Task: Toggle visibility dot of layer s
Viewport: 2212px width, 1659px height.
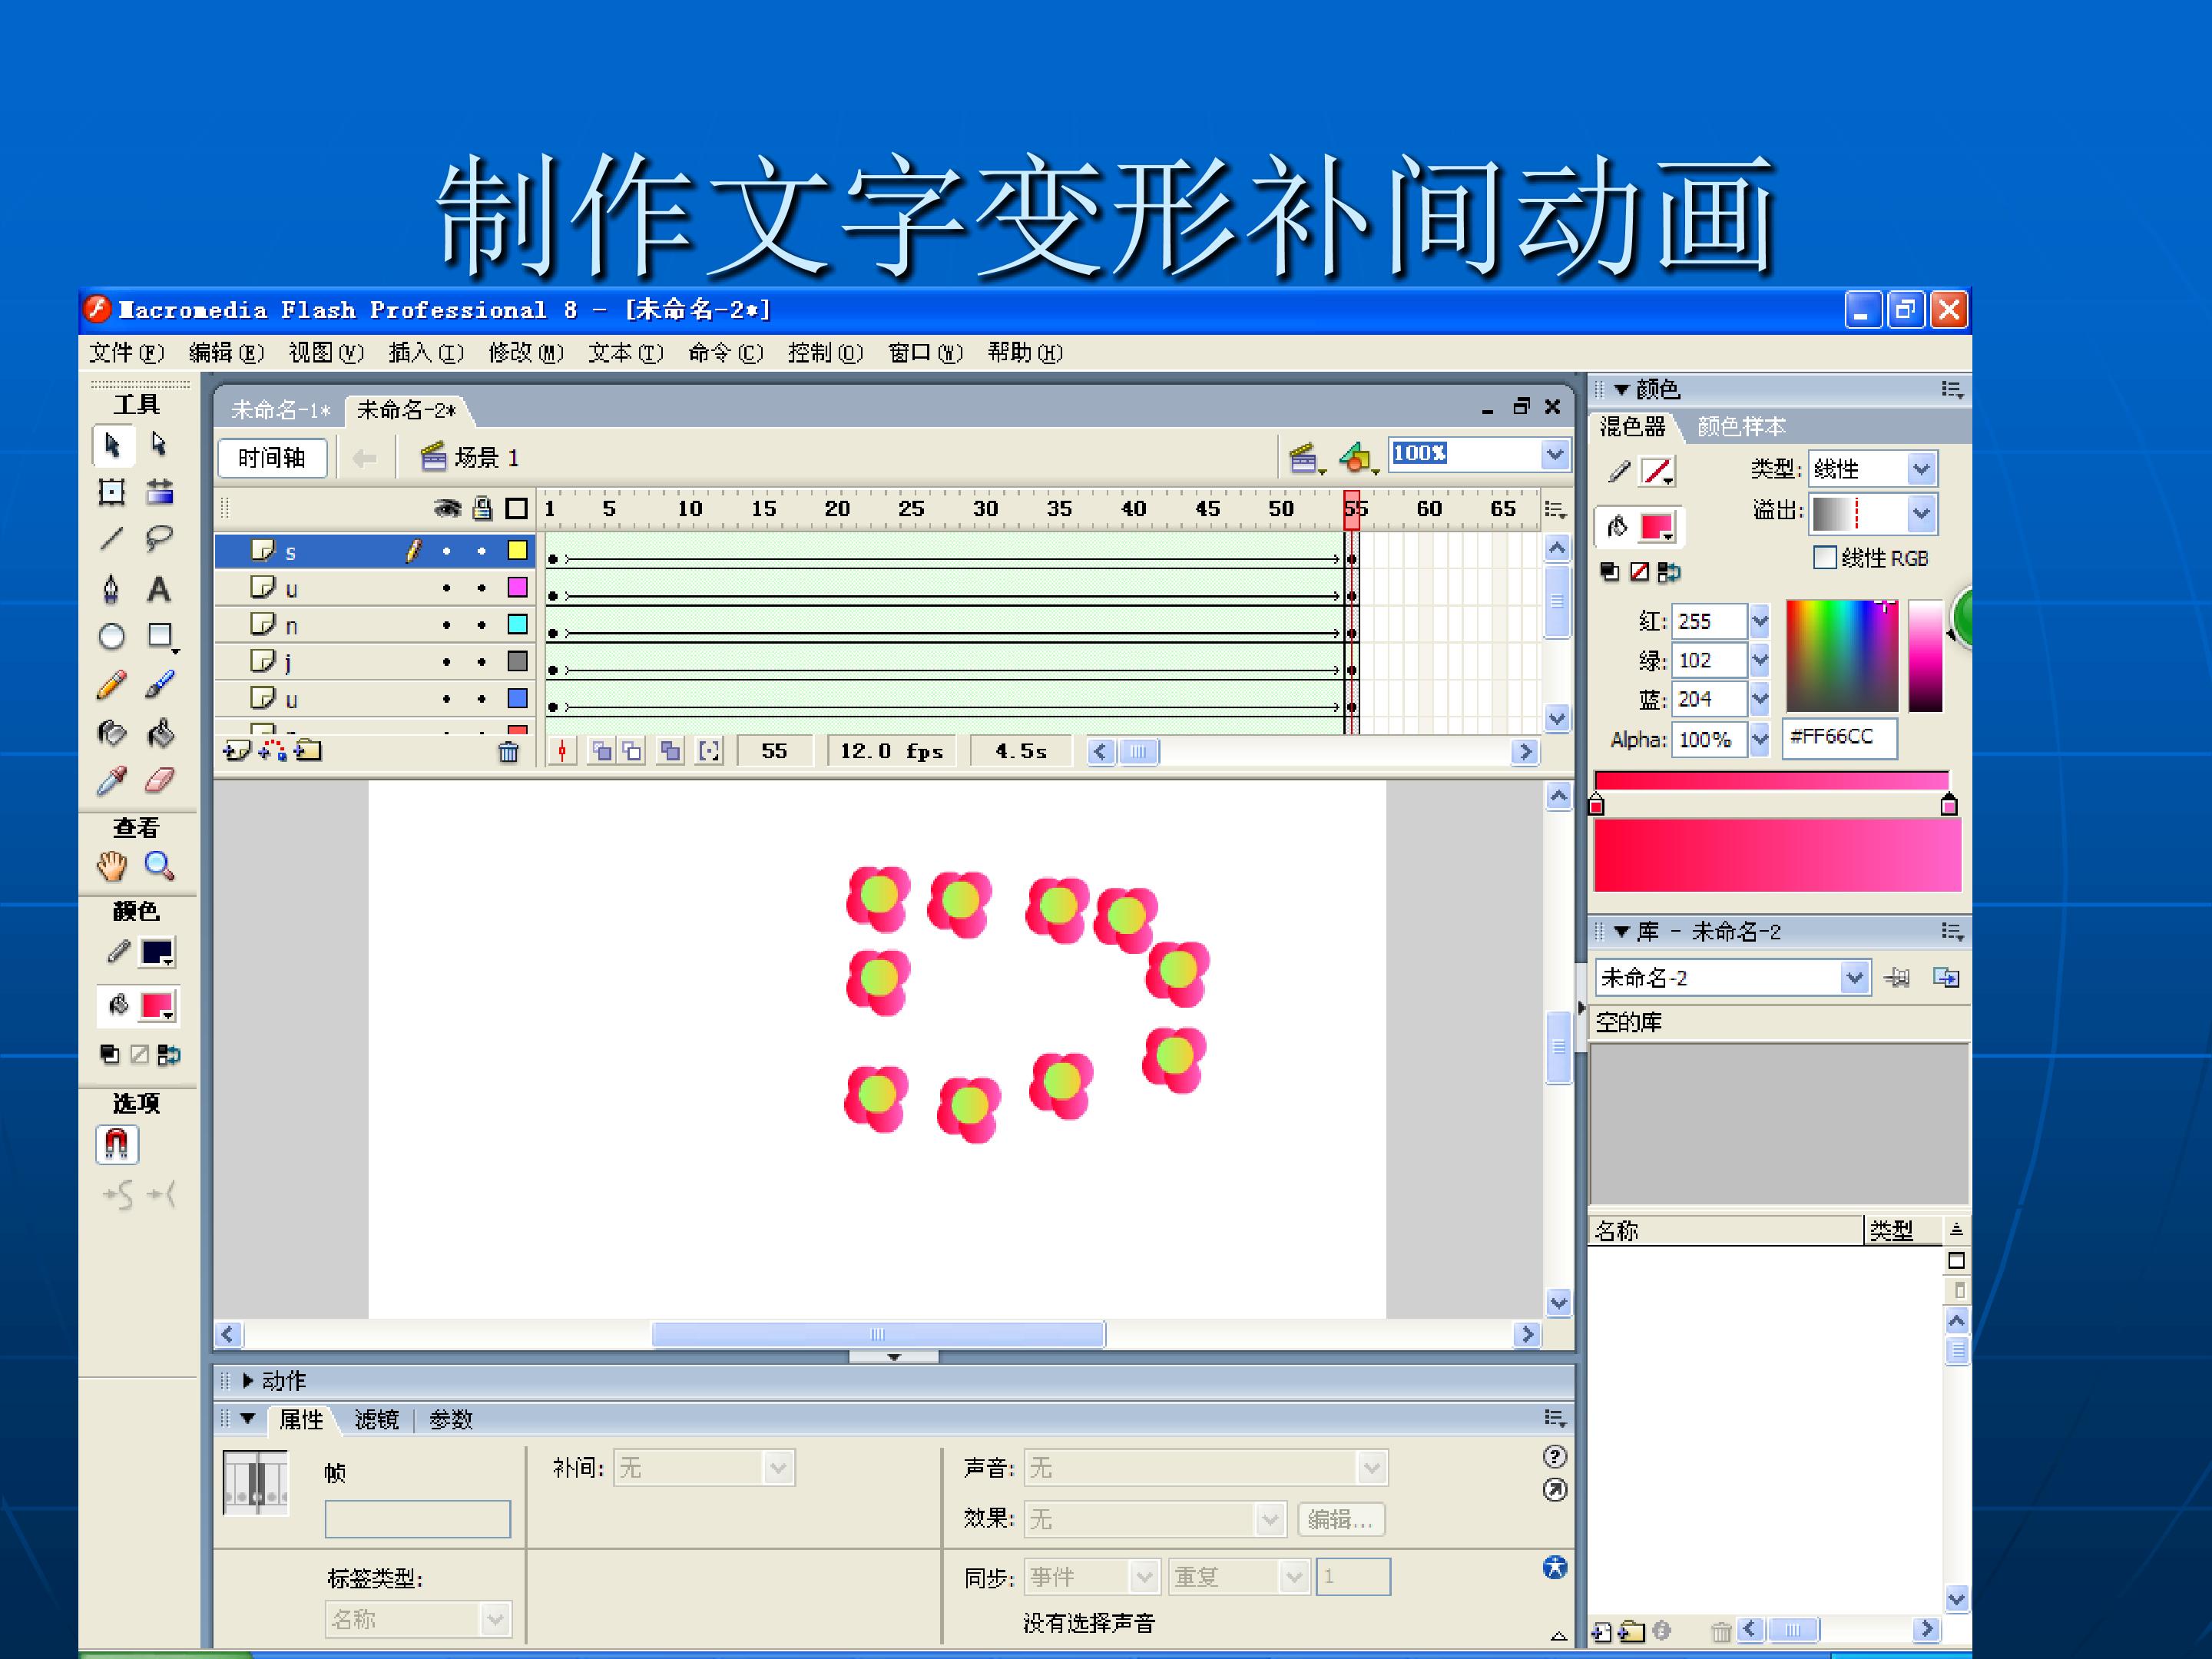Action: pyautogui.click(x=446, y=551)
